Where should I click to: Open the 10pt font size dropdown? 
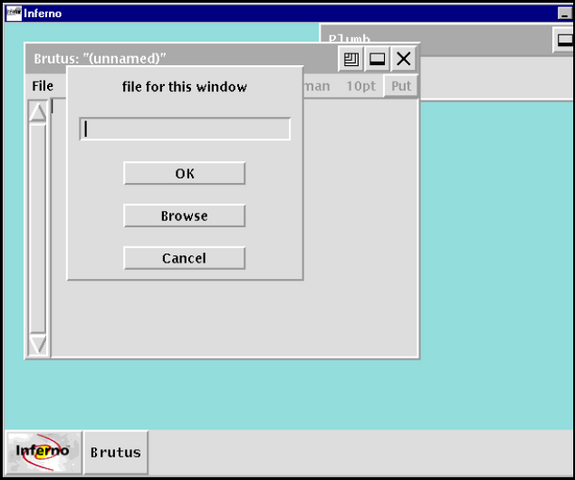coord(361,86)
